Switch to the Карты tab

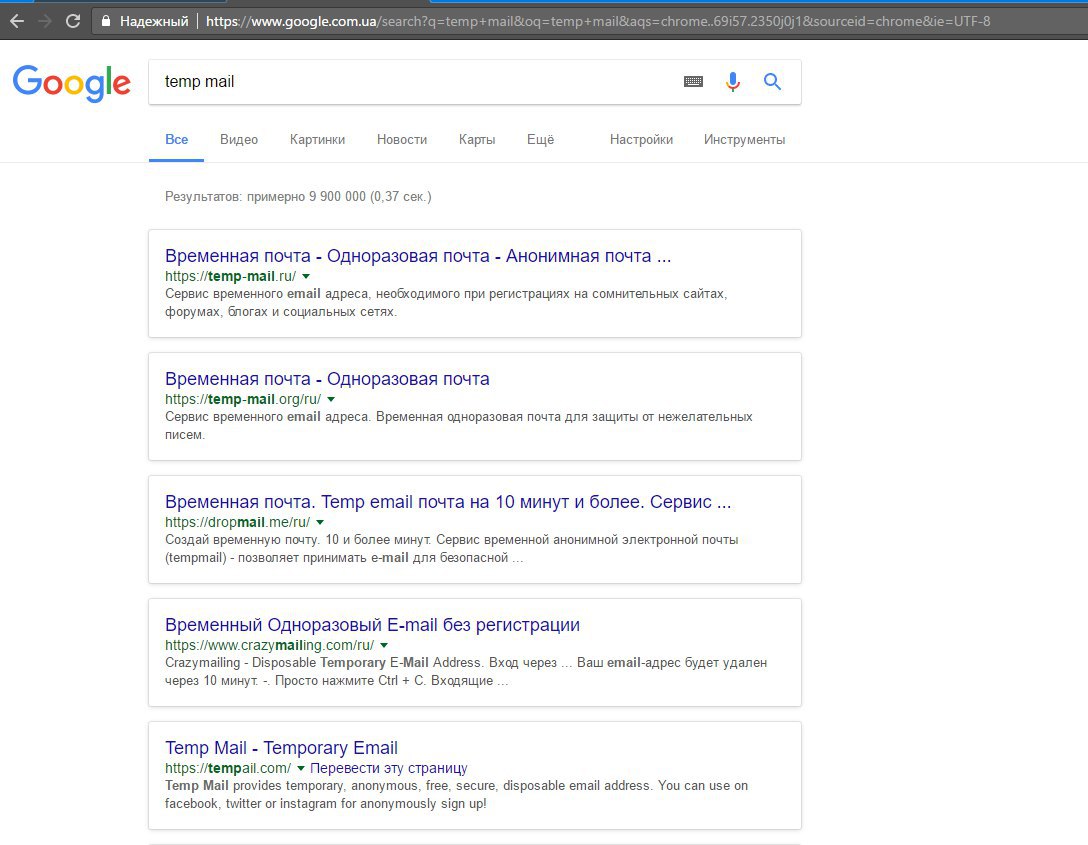pos(477,139)
